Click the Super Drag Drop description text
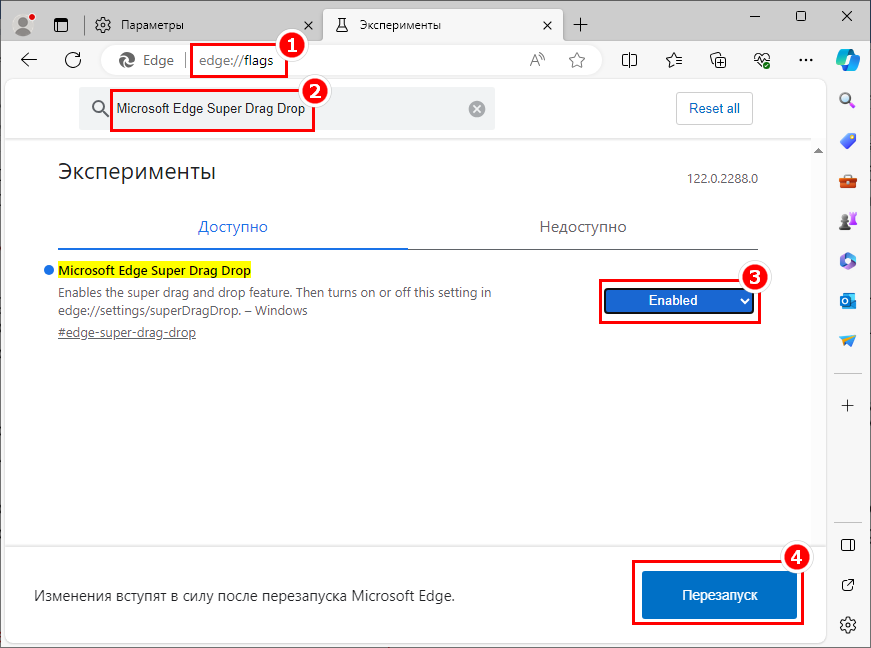Screen dimensions: 871x648 click(x=274, y=301)
